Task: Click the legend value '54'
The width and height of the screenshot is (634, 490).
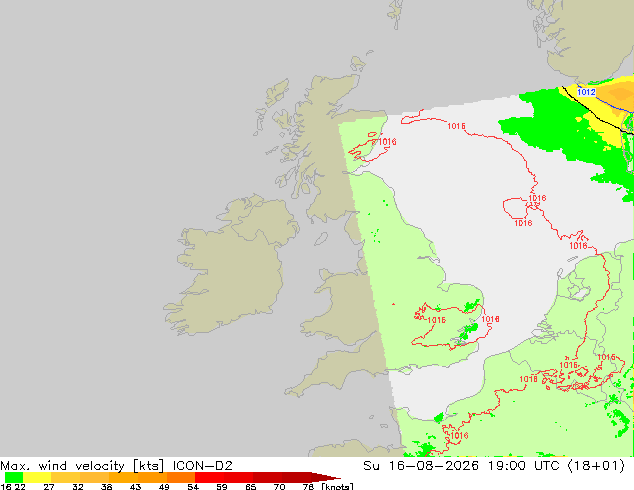Action: pyautogui.click(x=193, y=486)
